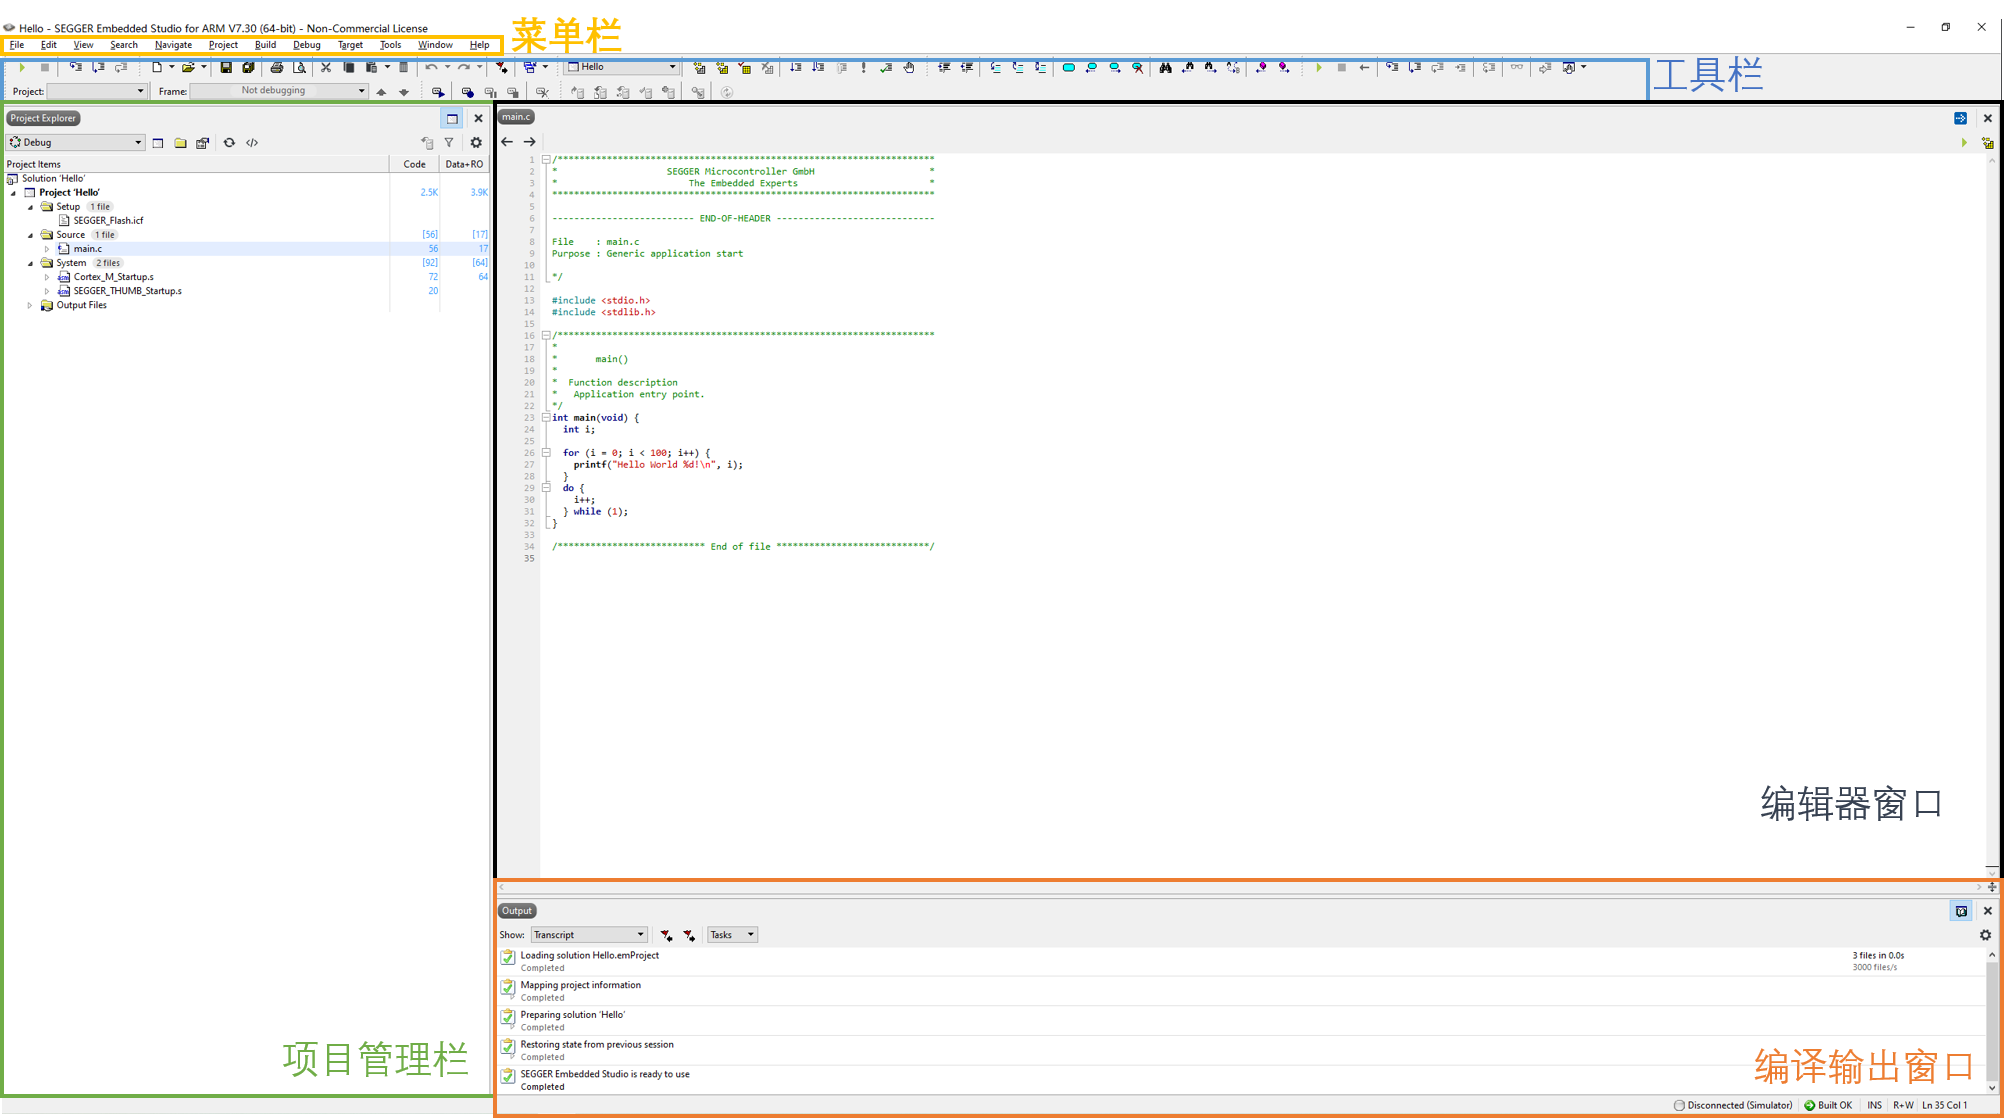Open the File menu
This screenshot has width=2004, height=1118.
[17, 45]
